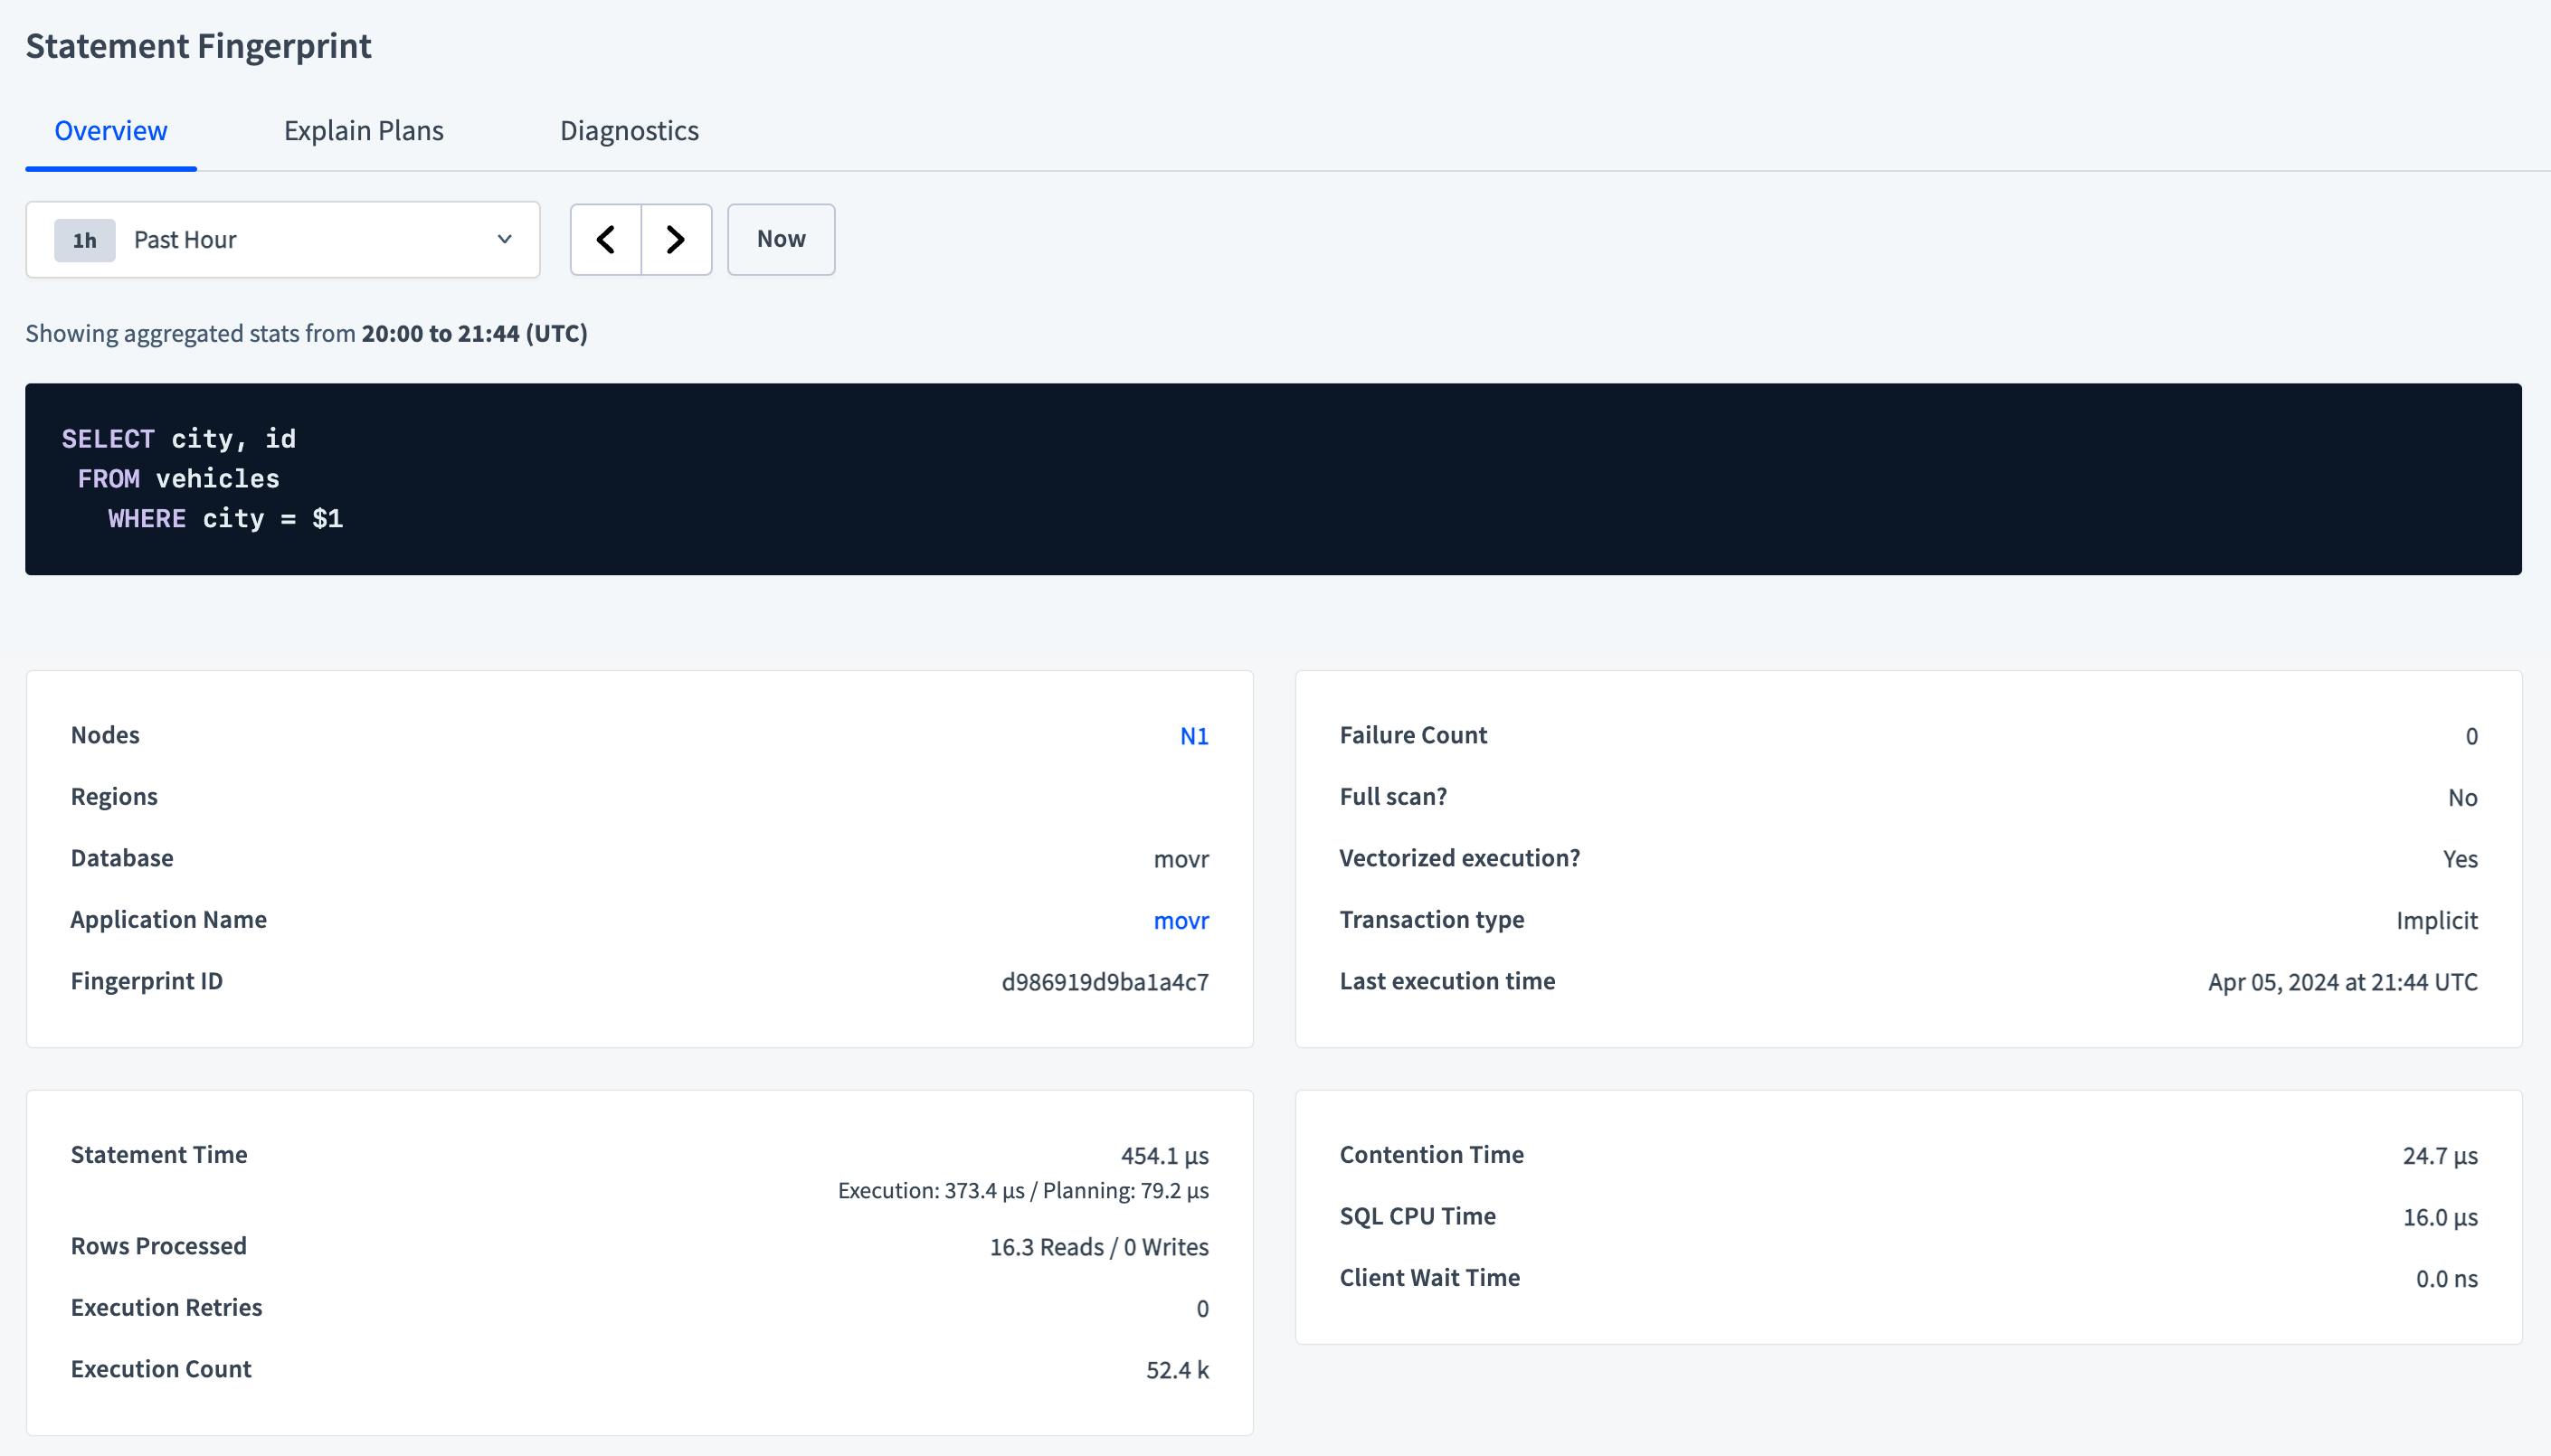Click the 1h time range badge

pos(85,241)
